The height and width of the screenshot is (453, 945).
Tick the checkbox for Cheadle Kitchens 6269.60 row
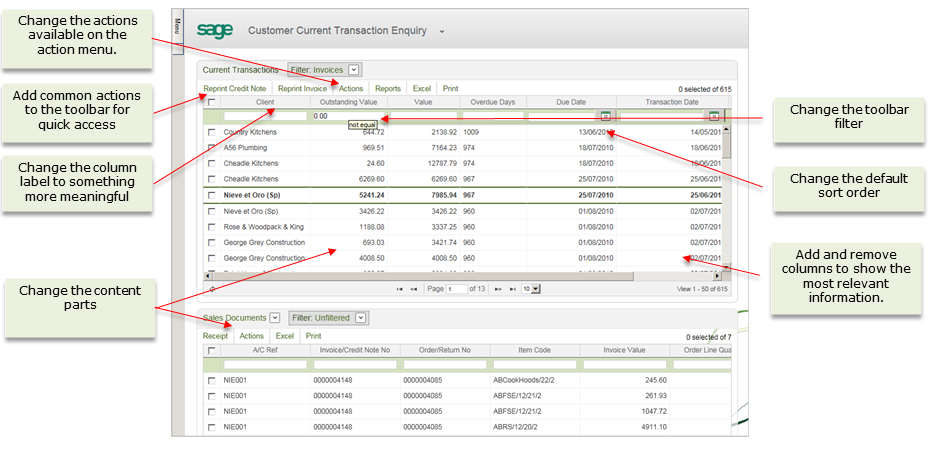pos(212,179)
